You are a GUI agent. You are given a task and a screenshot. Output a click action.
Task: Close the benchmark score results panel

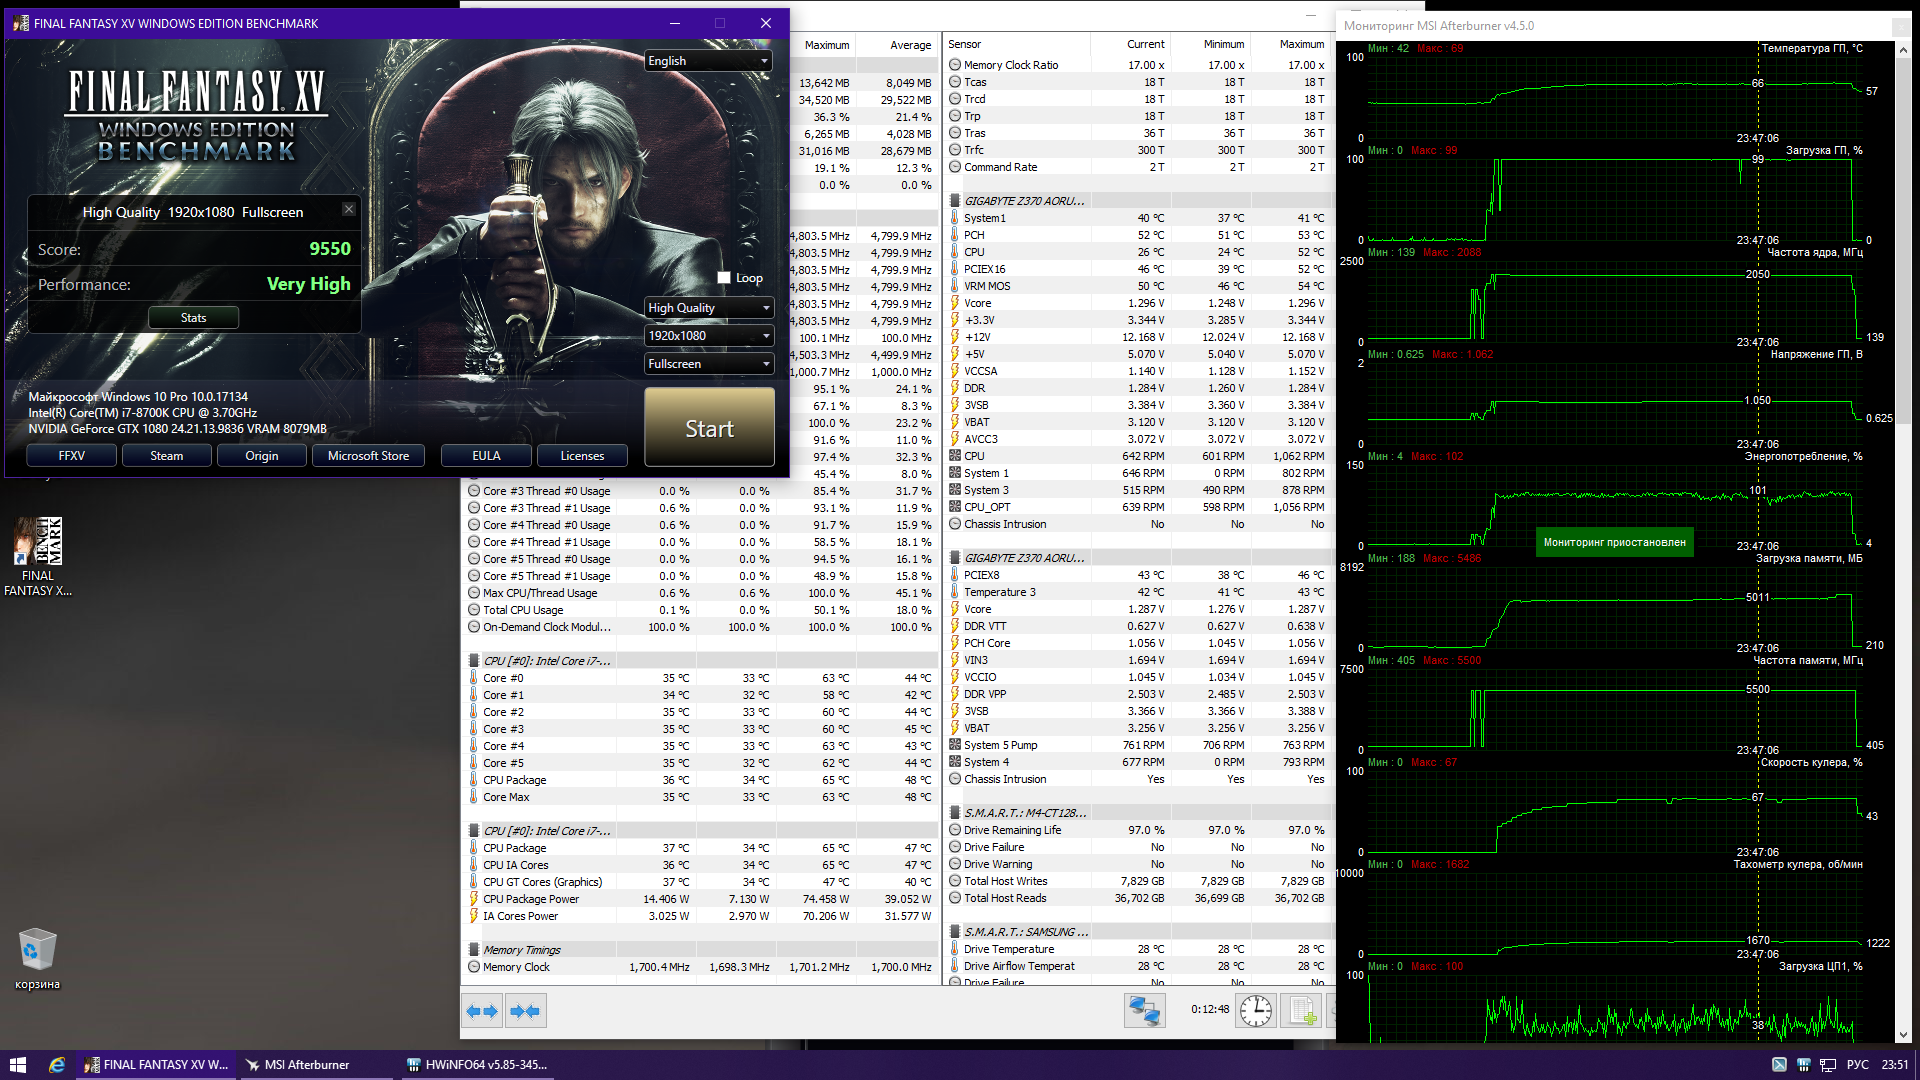(x=349, y=209)
